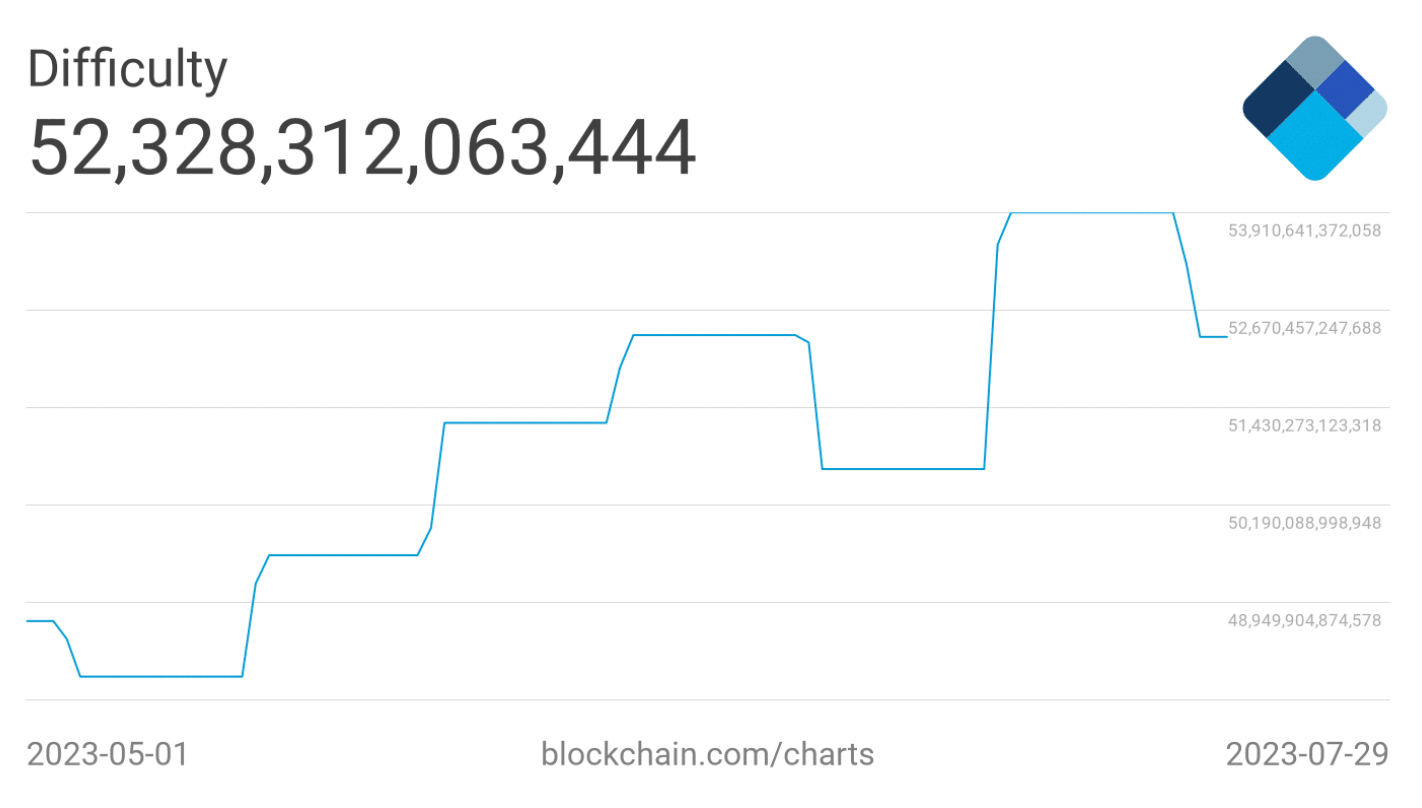1422x808 pixels.
Task: Click the "Difficulty" chart title
Action: point(127,69)
